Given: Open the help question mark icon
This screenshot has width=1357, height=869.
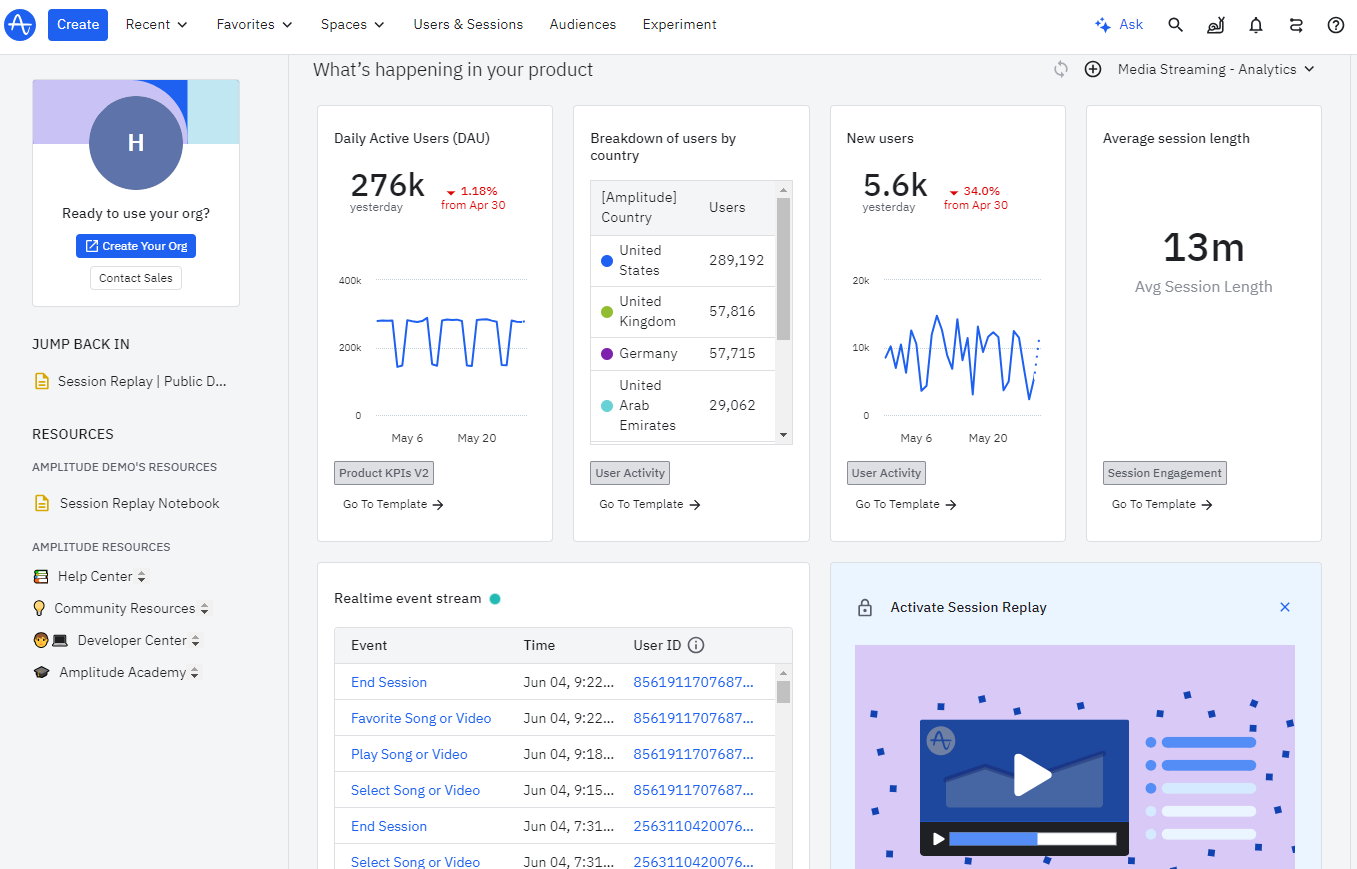Looking at the screenshot, I should (1336, 25).
